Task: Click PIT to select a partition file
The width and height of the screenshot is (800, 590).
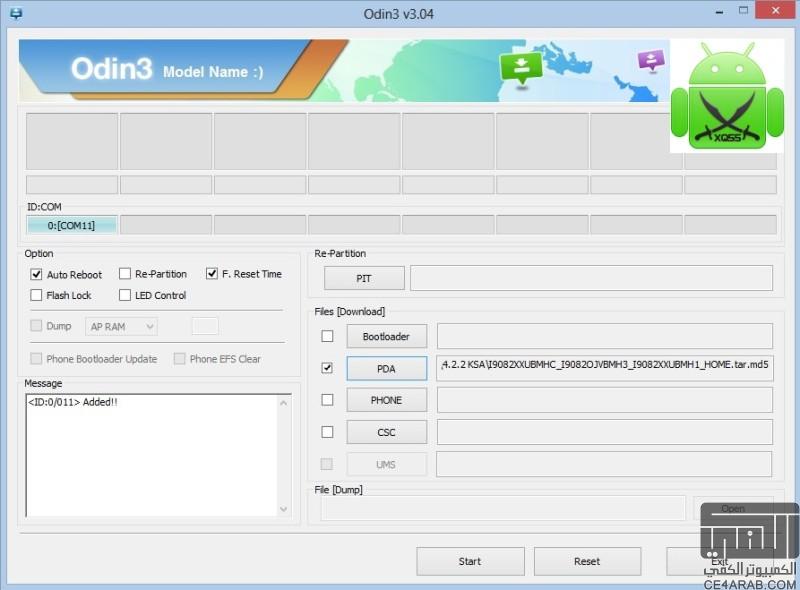Action: (x=363, y=278)
